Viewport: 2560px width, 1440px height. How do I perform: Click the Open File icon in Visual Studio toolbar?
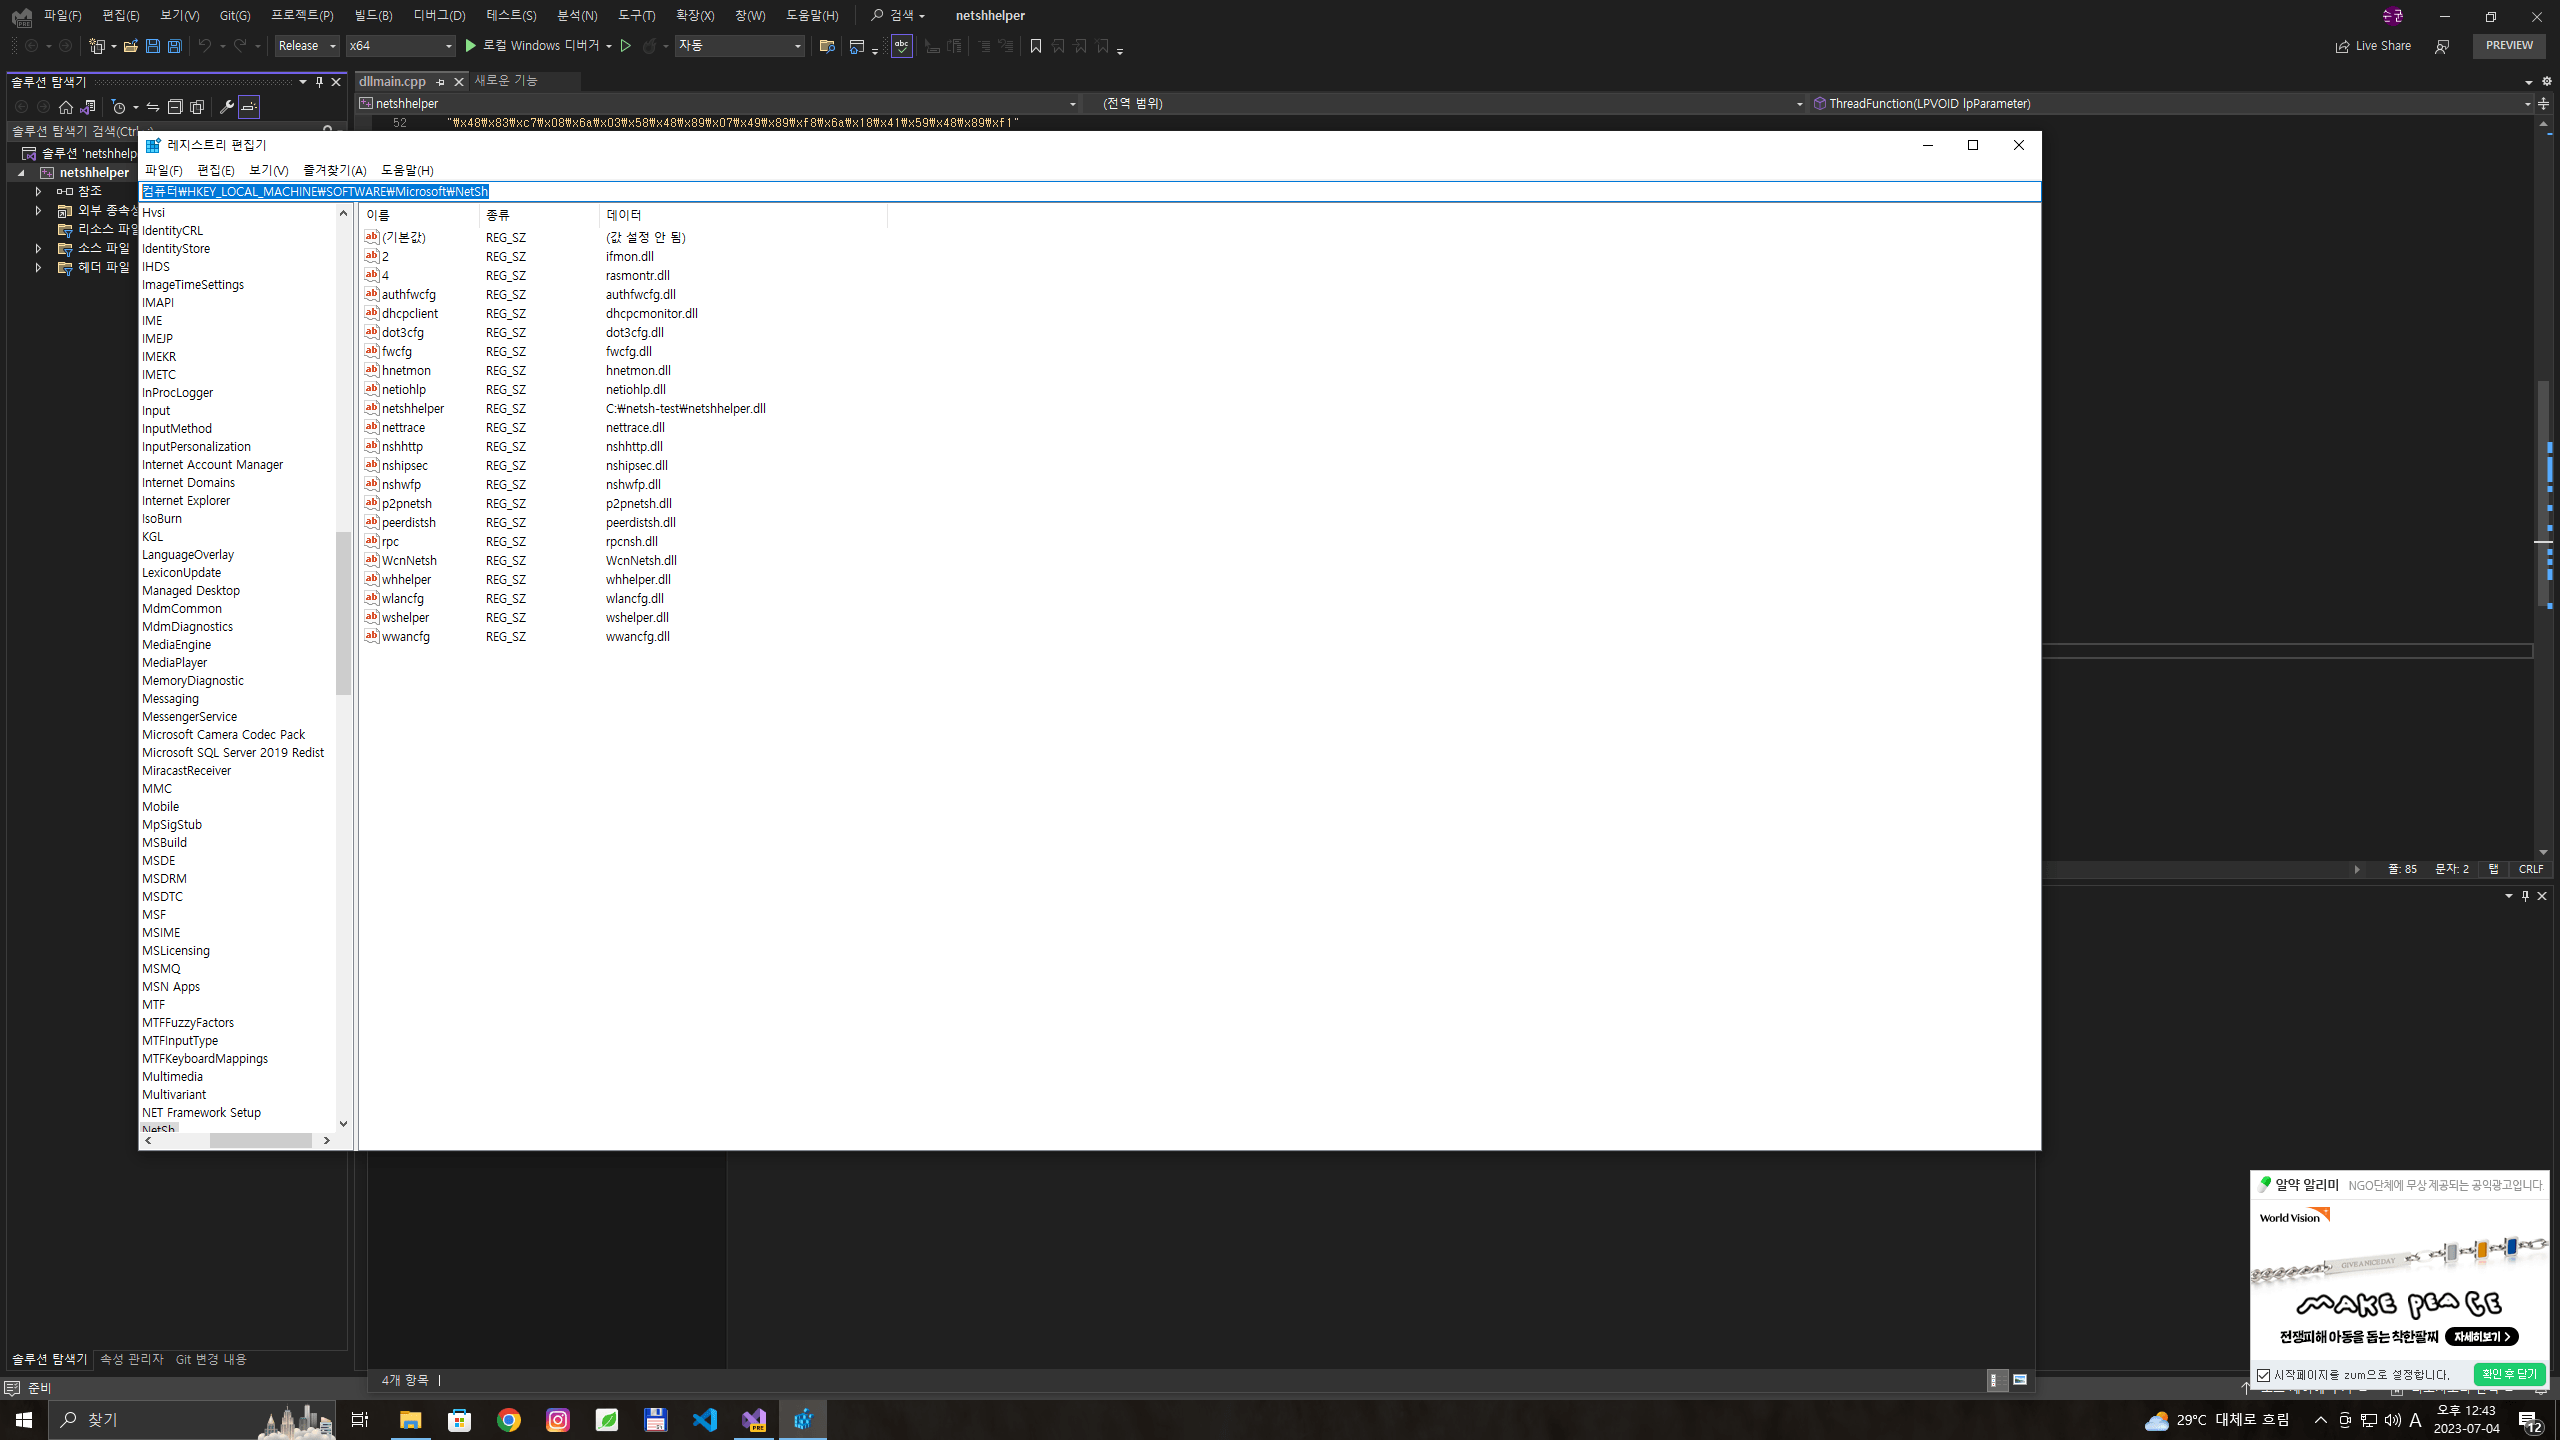(130, 46)
